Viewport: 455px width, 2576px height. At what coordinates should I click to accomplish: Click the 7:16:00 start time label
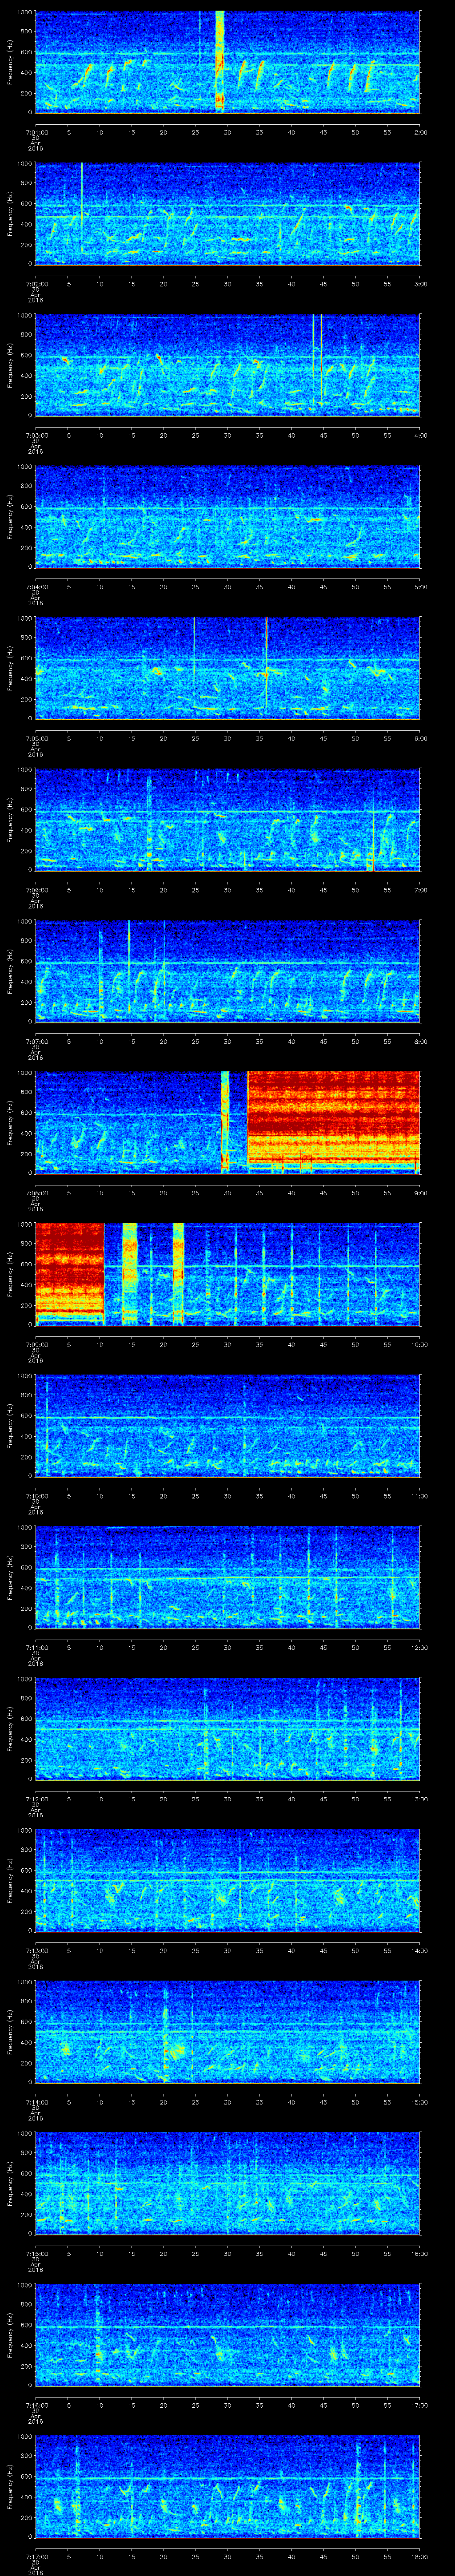click(36, 2406)
